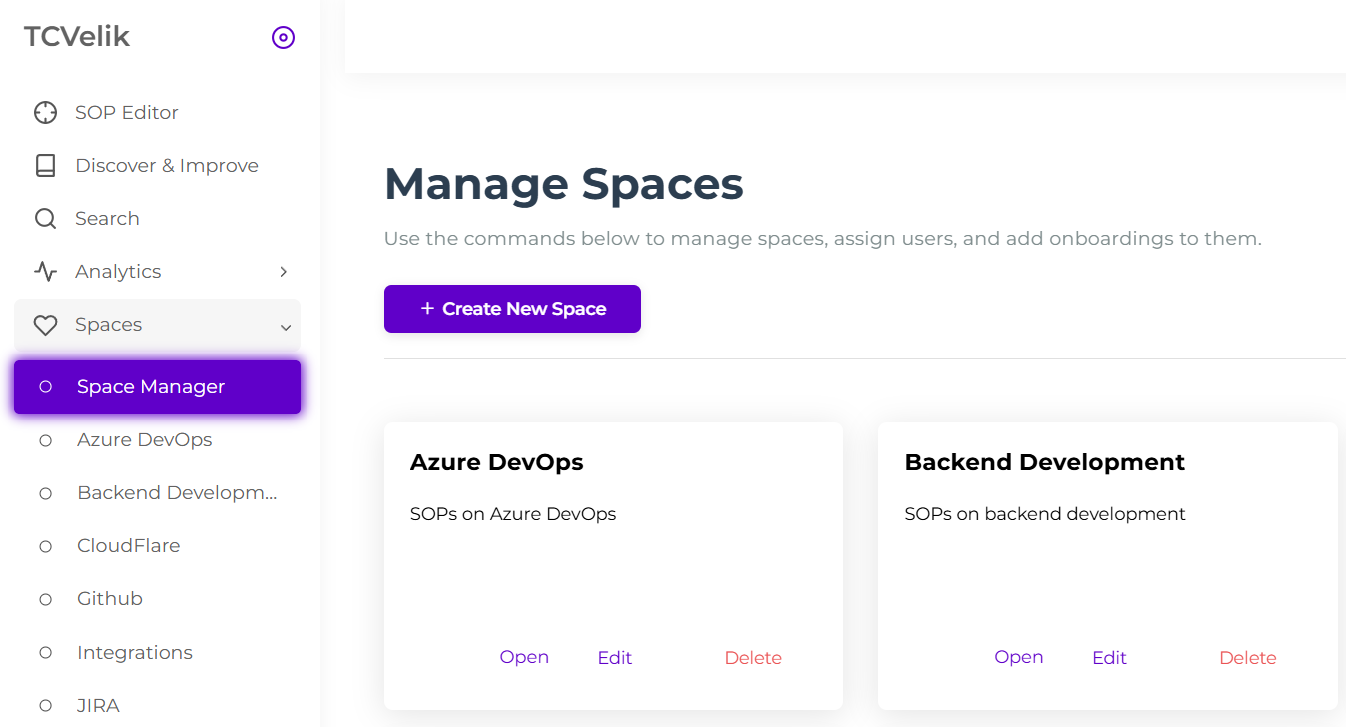
Task: Collapse the Spaces menu chevron
Action: pyautogui.click(x=286, y=327)
